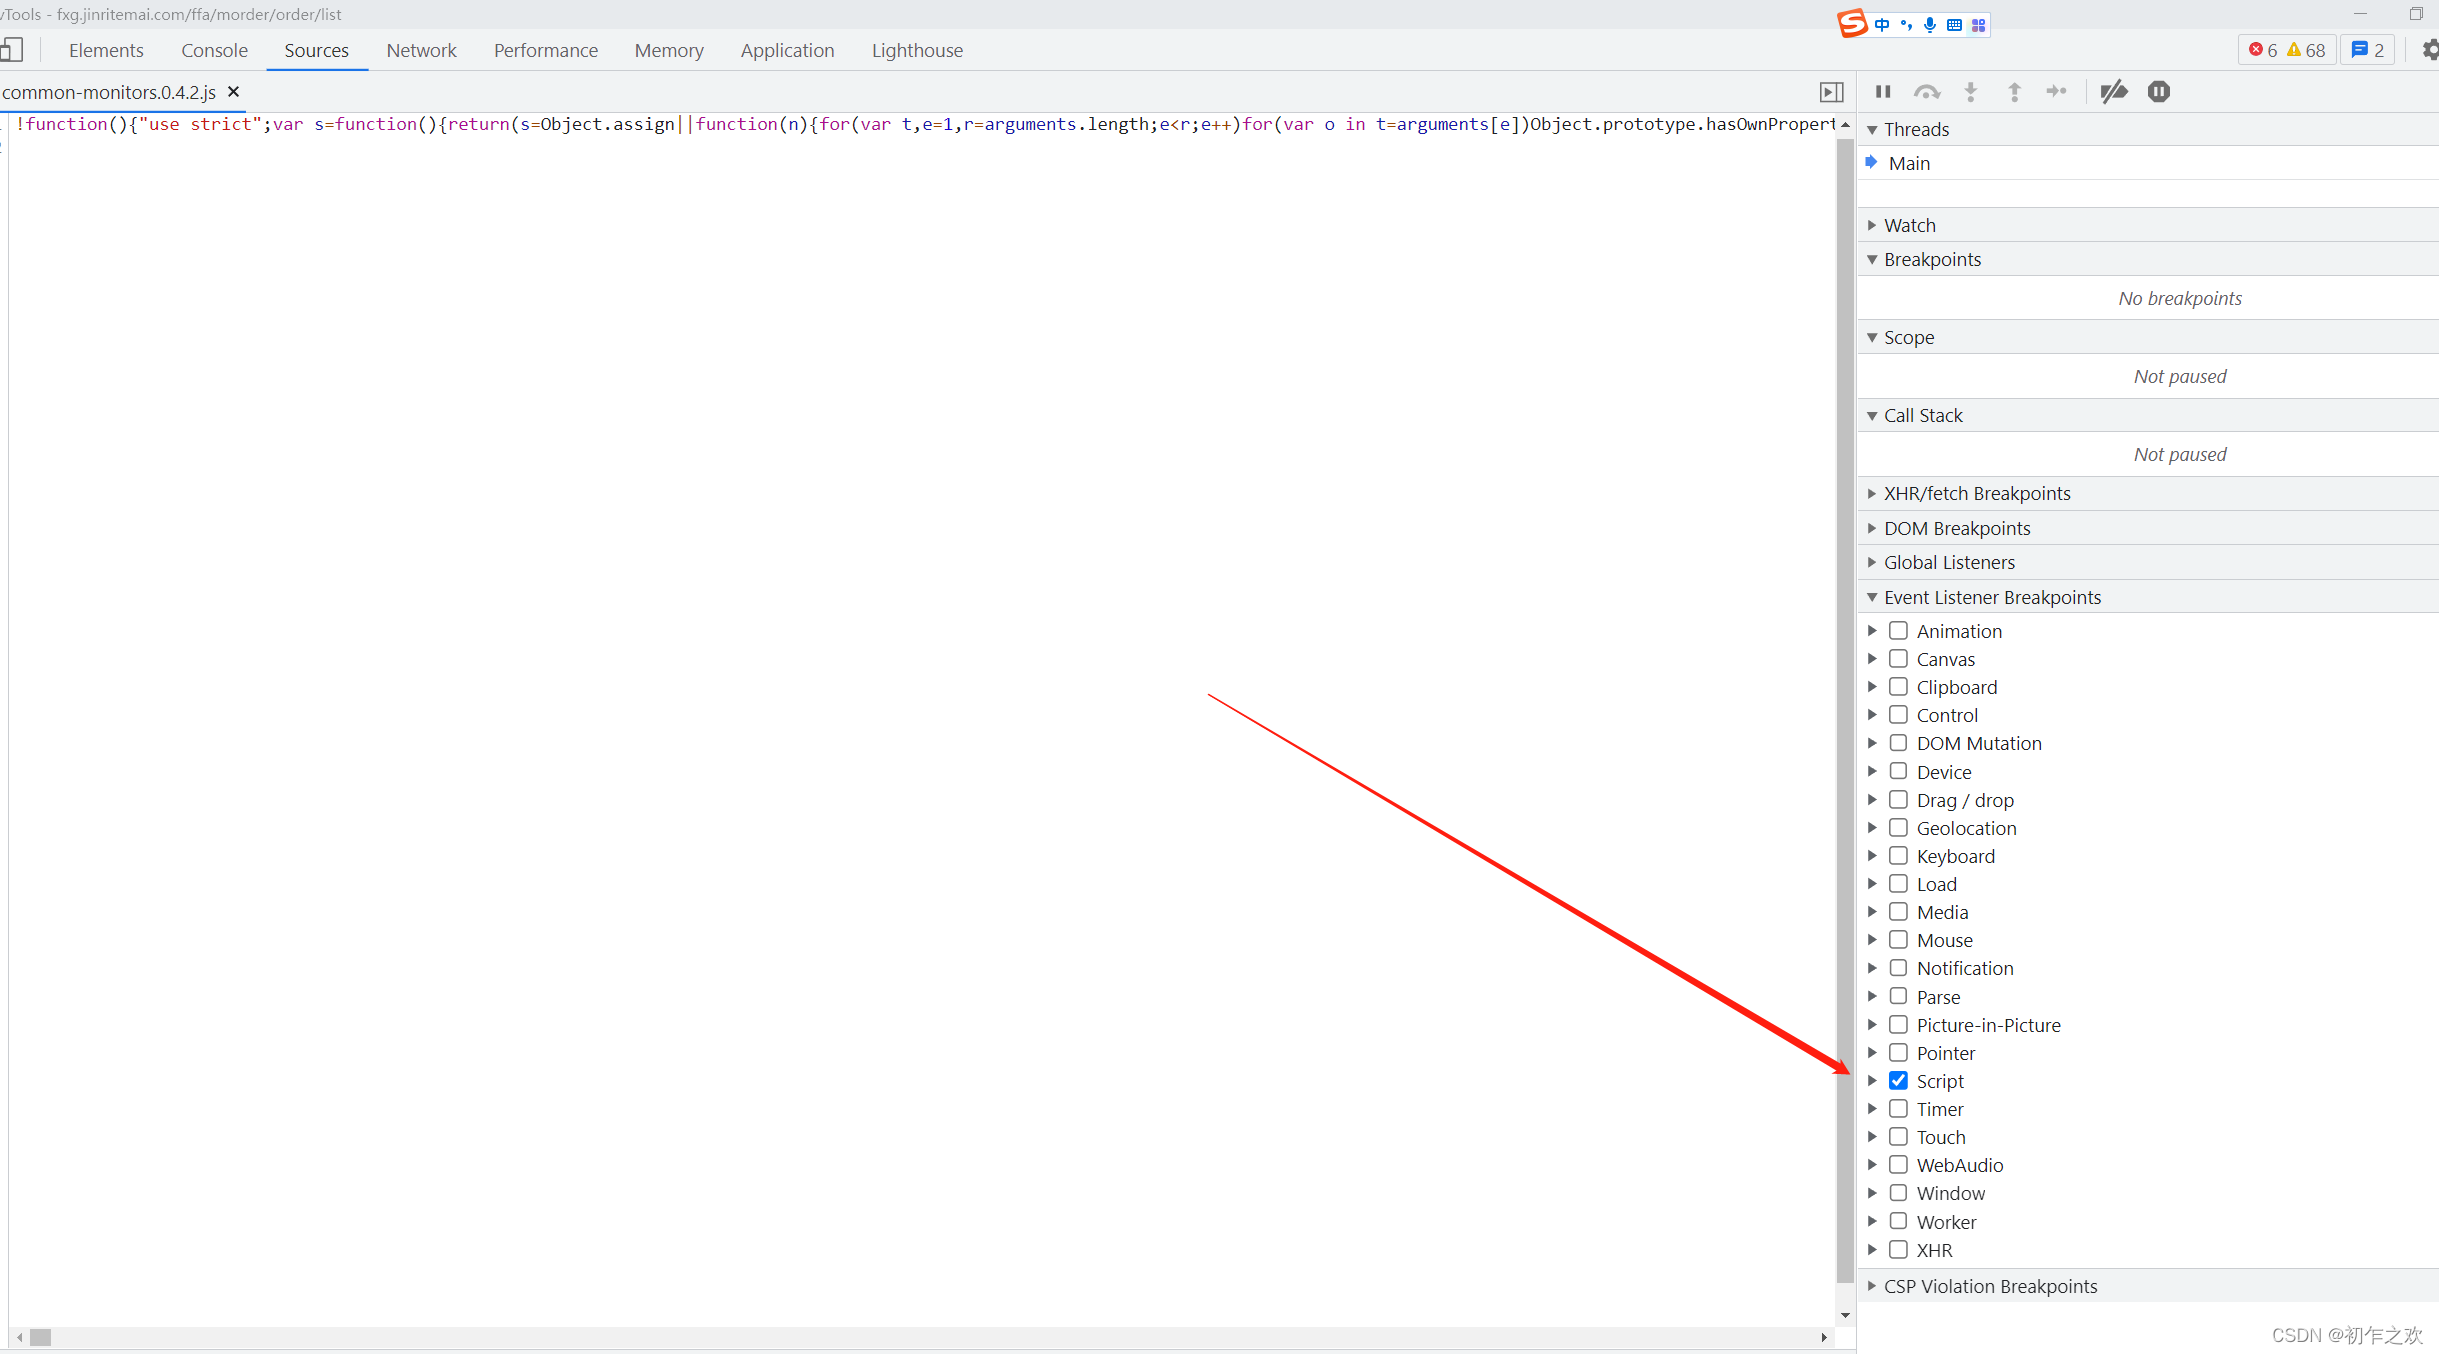Uncheck the Script event breakpoint checkbox
The width and height of the screenshot is (2439, 1354).
point(1898,1081)
